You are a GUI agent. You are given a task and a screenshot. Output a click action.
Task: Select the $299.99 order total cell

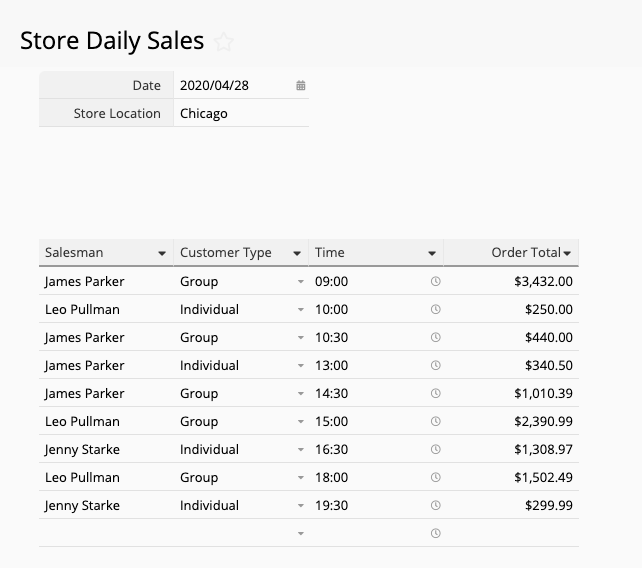[x=511, y=505]
